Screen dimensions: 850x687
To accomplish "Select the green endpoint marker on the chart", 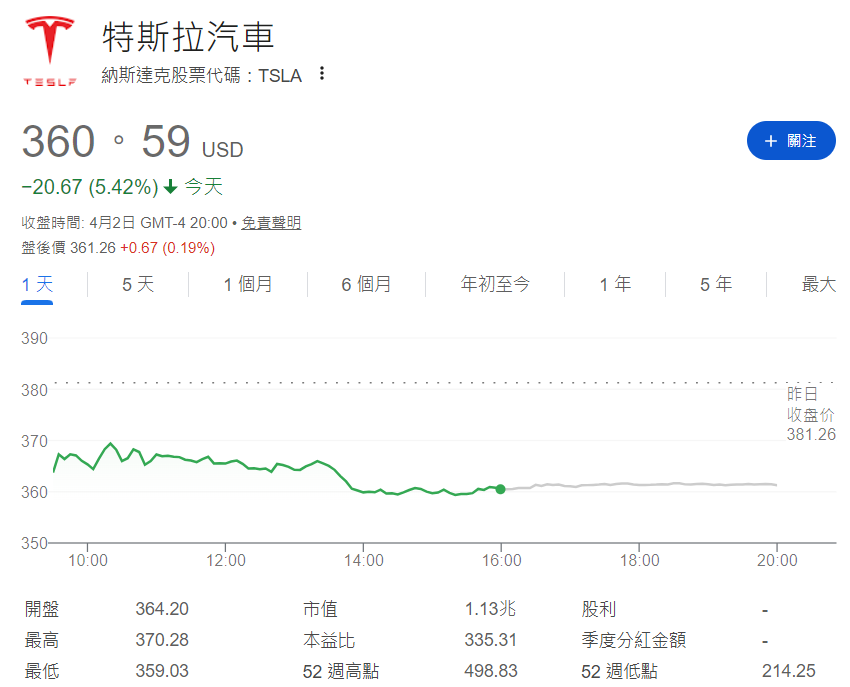I will (499, 489).
